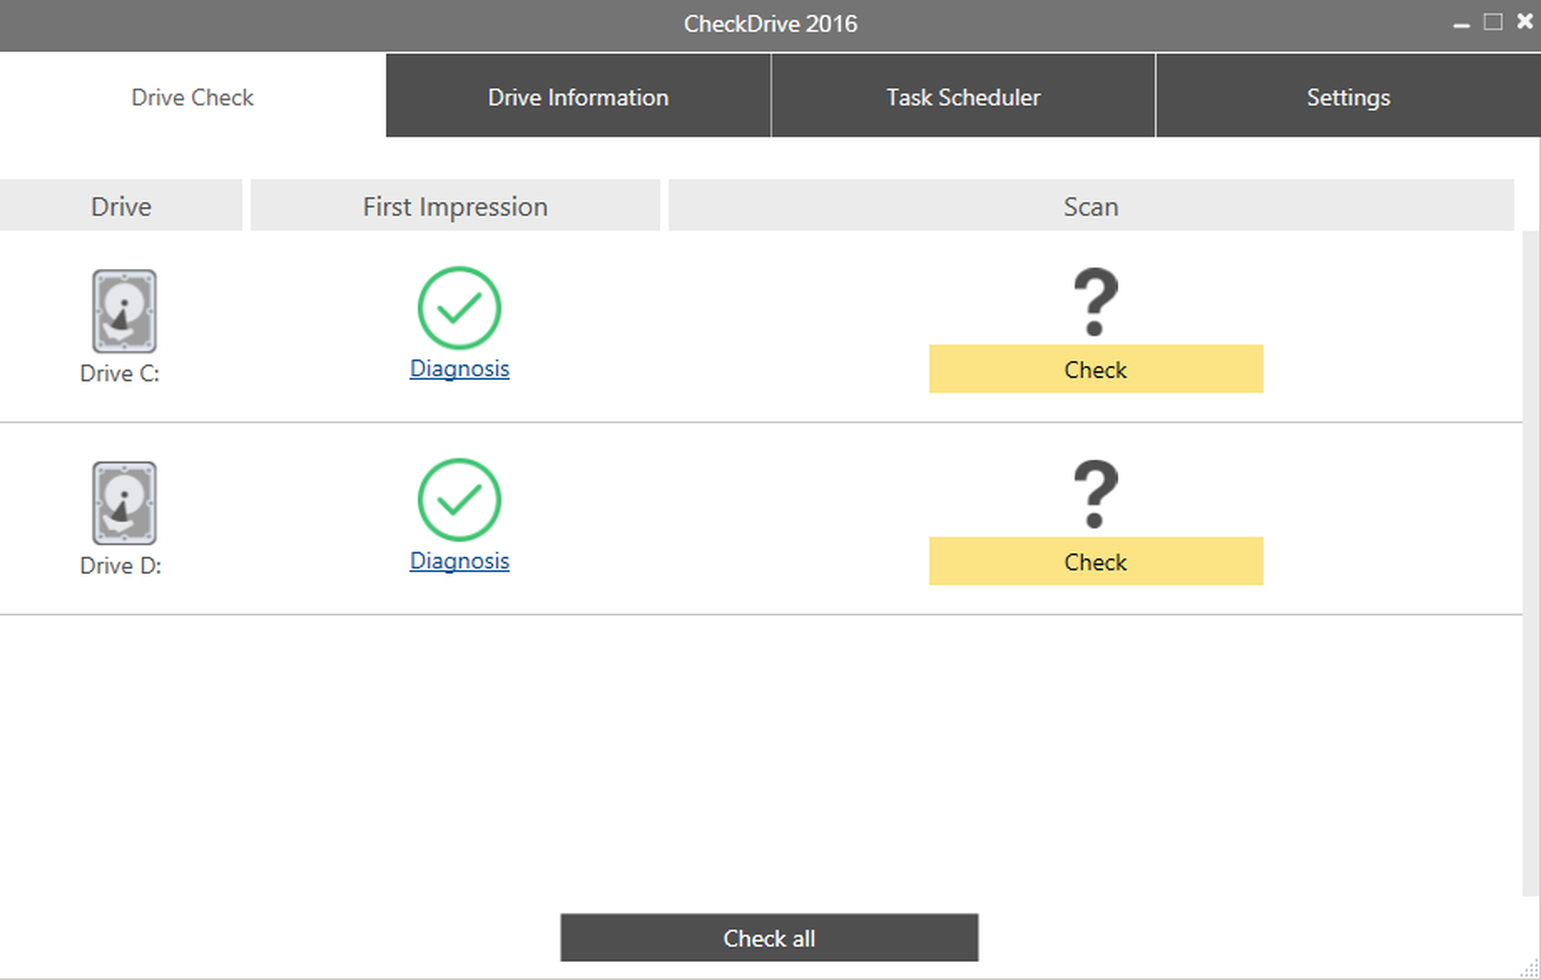
Task: Click the window resize grip in the corner
Action: click(x=1530, y=969)
